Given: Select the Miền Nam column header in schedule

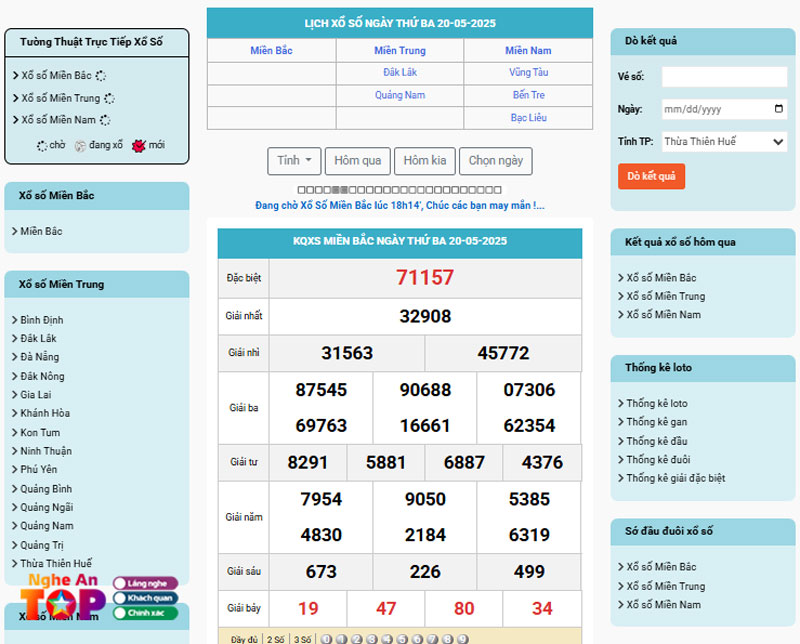Looking at the screenshot, I should [528, 51].
